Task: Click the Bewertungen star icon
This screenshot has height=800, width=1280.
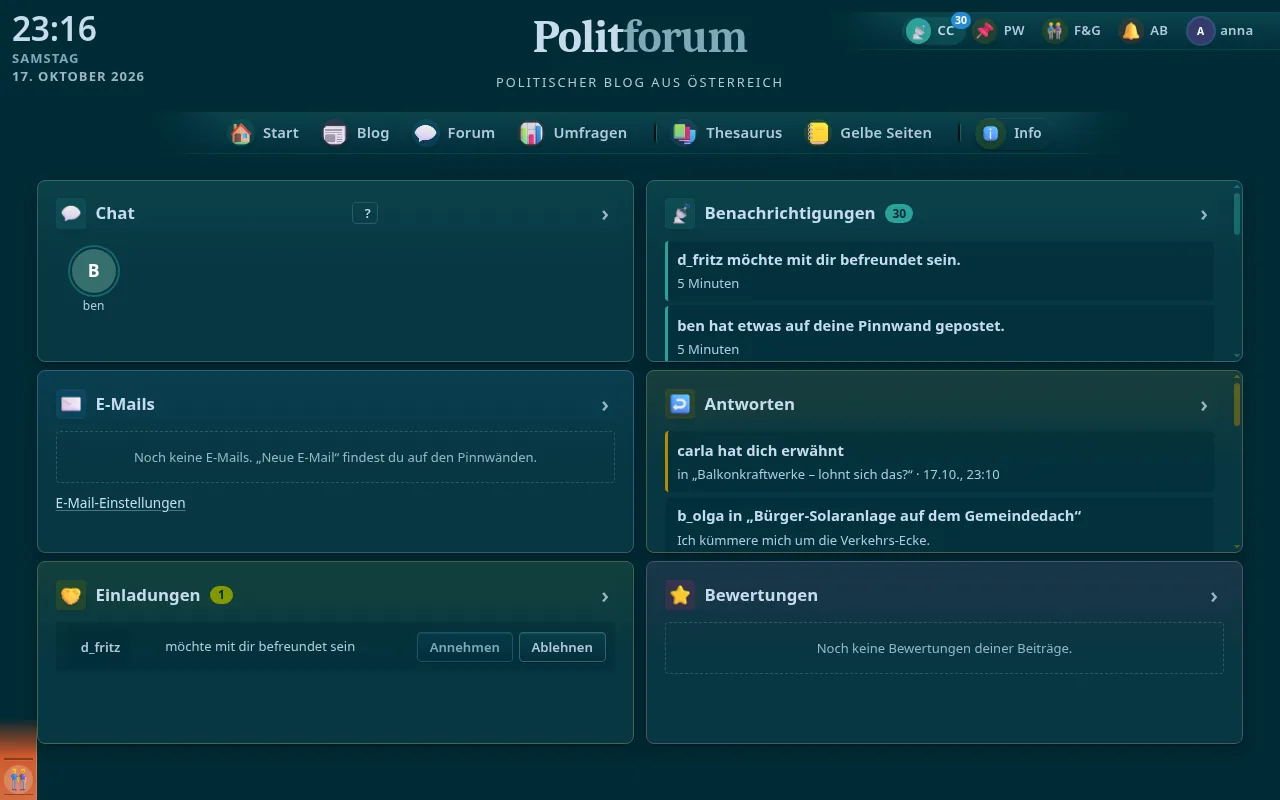Action: 680,595
